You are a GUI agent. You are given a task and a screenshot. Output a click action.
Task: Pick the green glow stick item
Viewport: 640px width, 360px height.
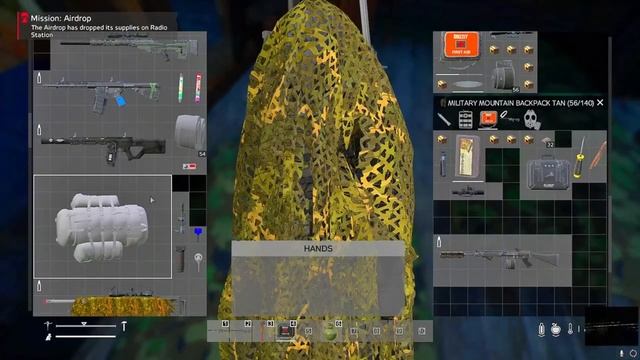pos(180,88)
